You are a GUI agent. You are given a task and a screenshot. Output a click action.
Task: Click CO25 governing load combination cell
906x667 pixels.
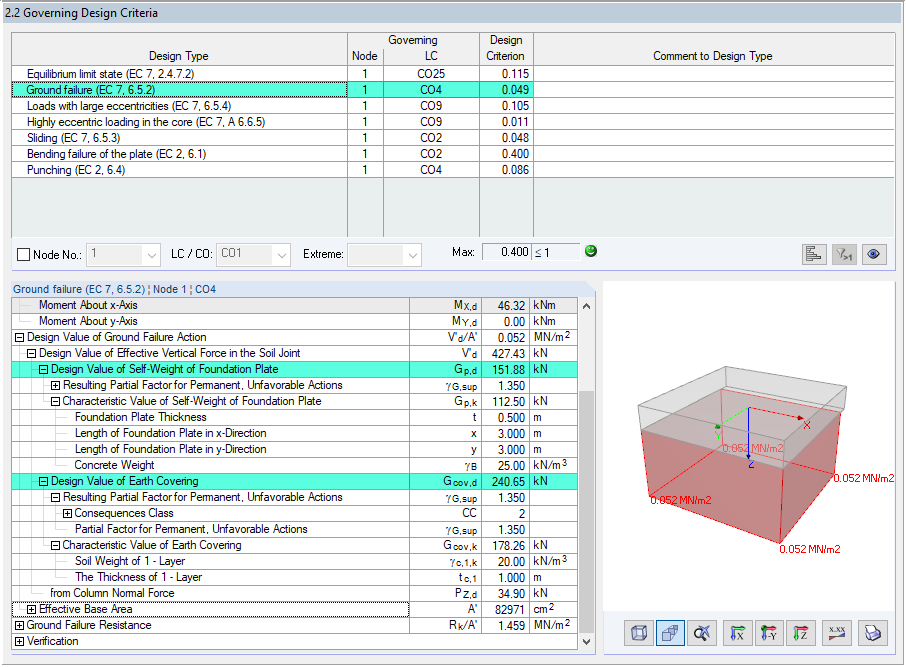(x=431, y=74)
